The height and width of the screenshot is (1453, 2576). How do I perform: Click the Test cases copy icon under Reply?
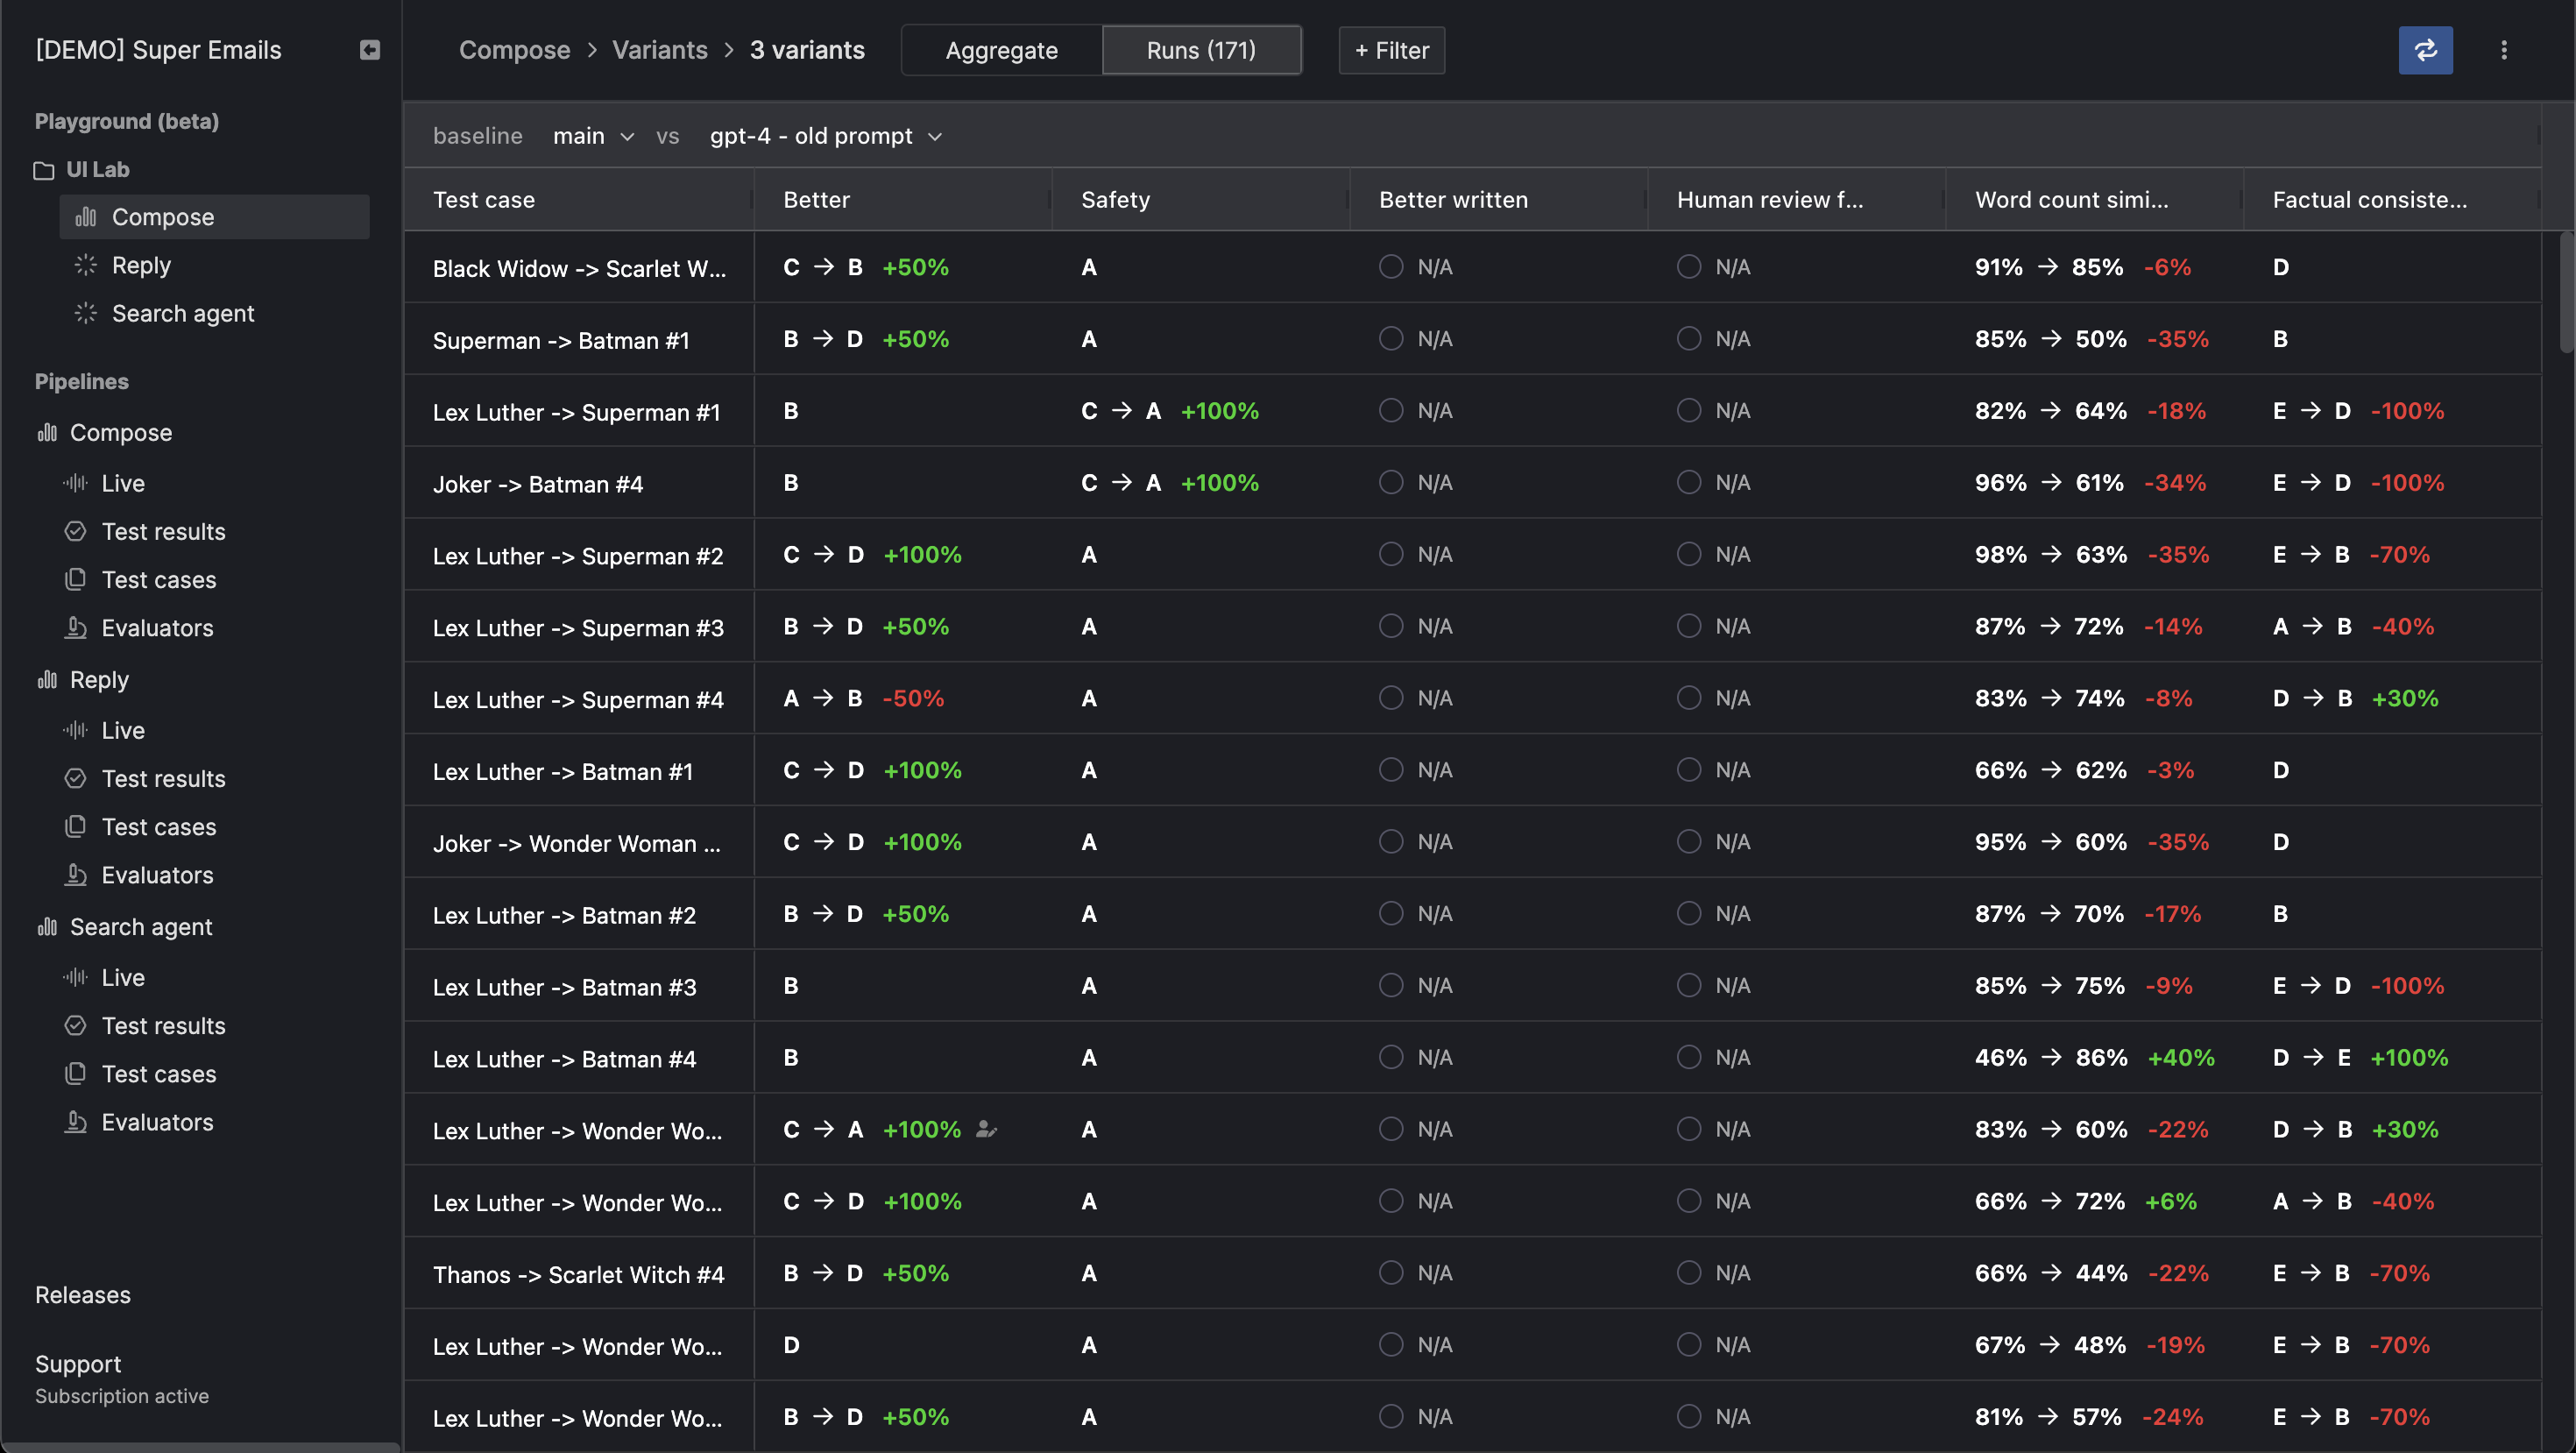(75, 826)
